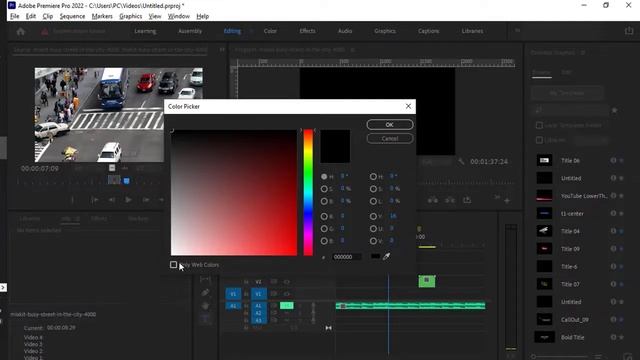Click the Export Frame icon in Program monitor
Viewport: 640px width, 360px height.
[467, 200]
